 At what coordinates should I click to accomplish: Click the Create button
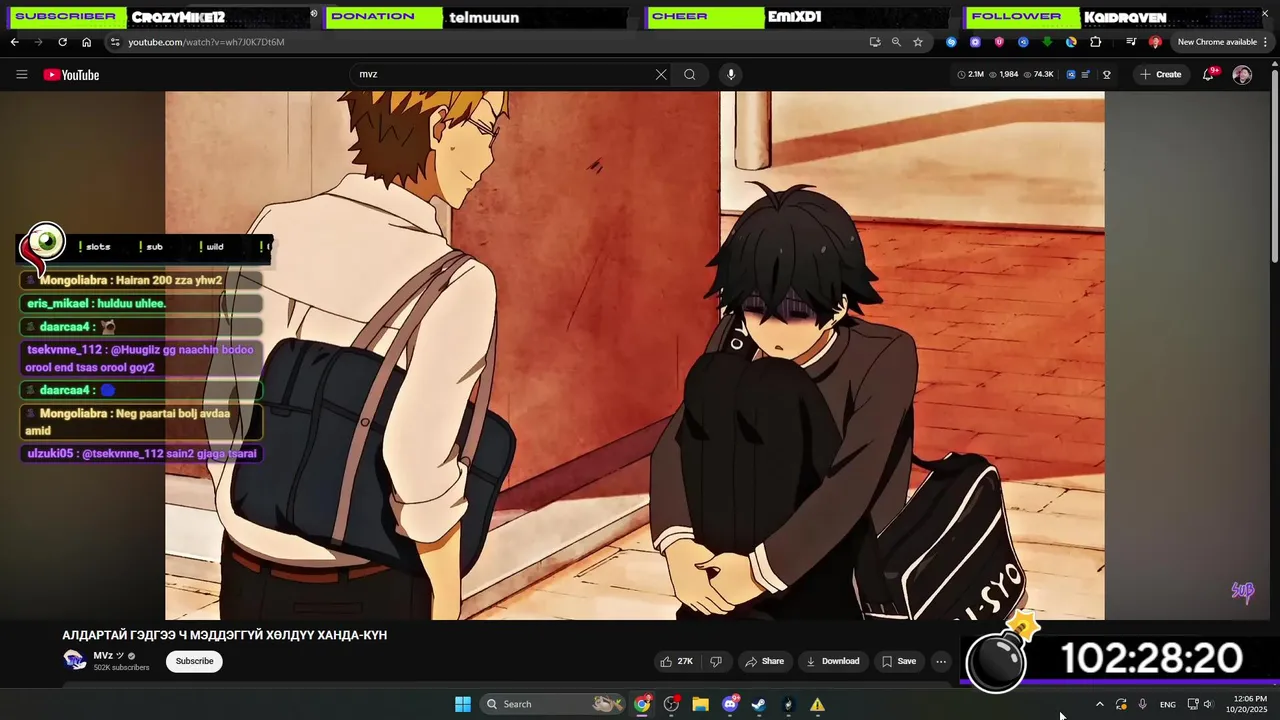[1161, 74]
